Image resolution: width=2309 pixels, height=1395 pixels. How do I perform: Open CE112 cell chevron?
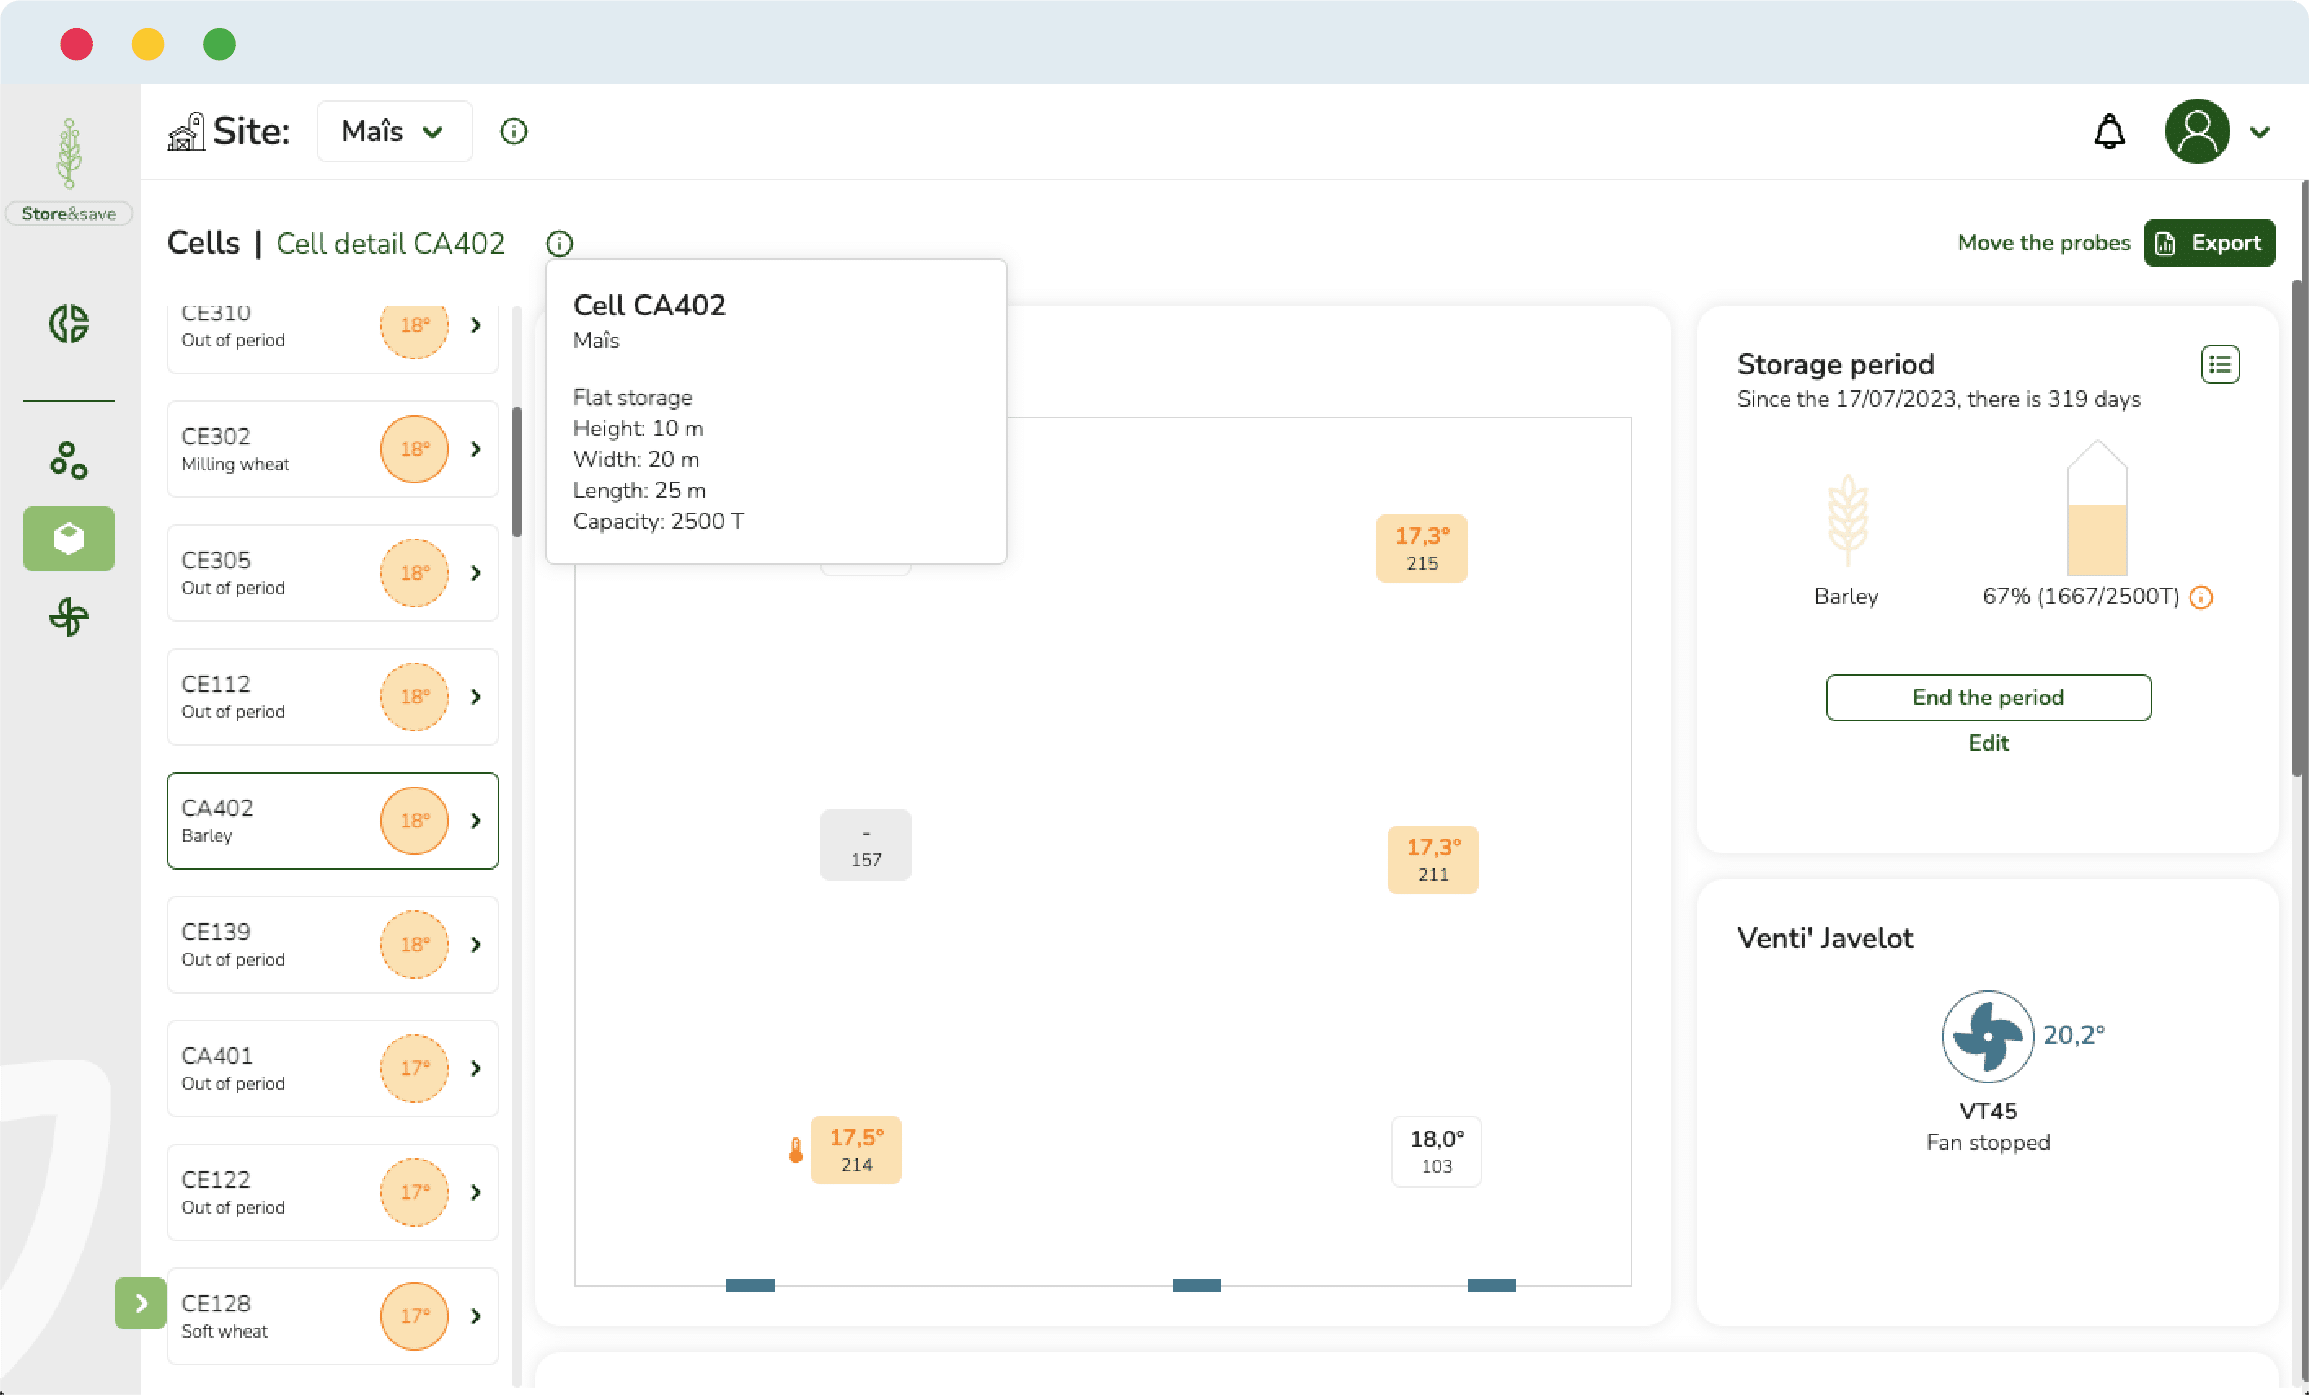pos(476,697)
